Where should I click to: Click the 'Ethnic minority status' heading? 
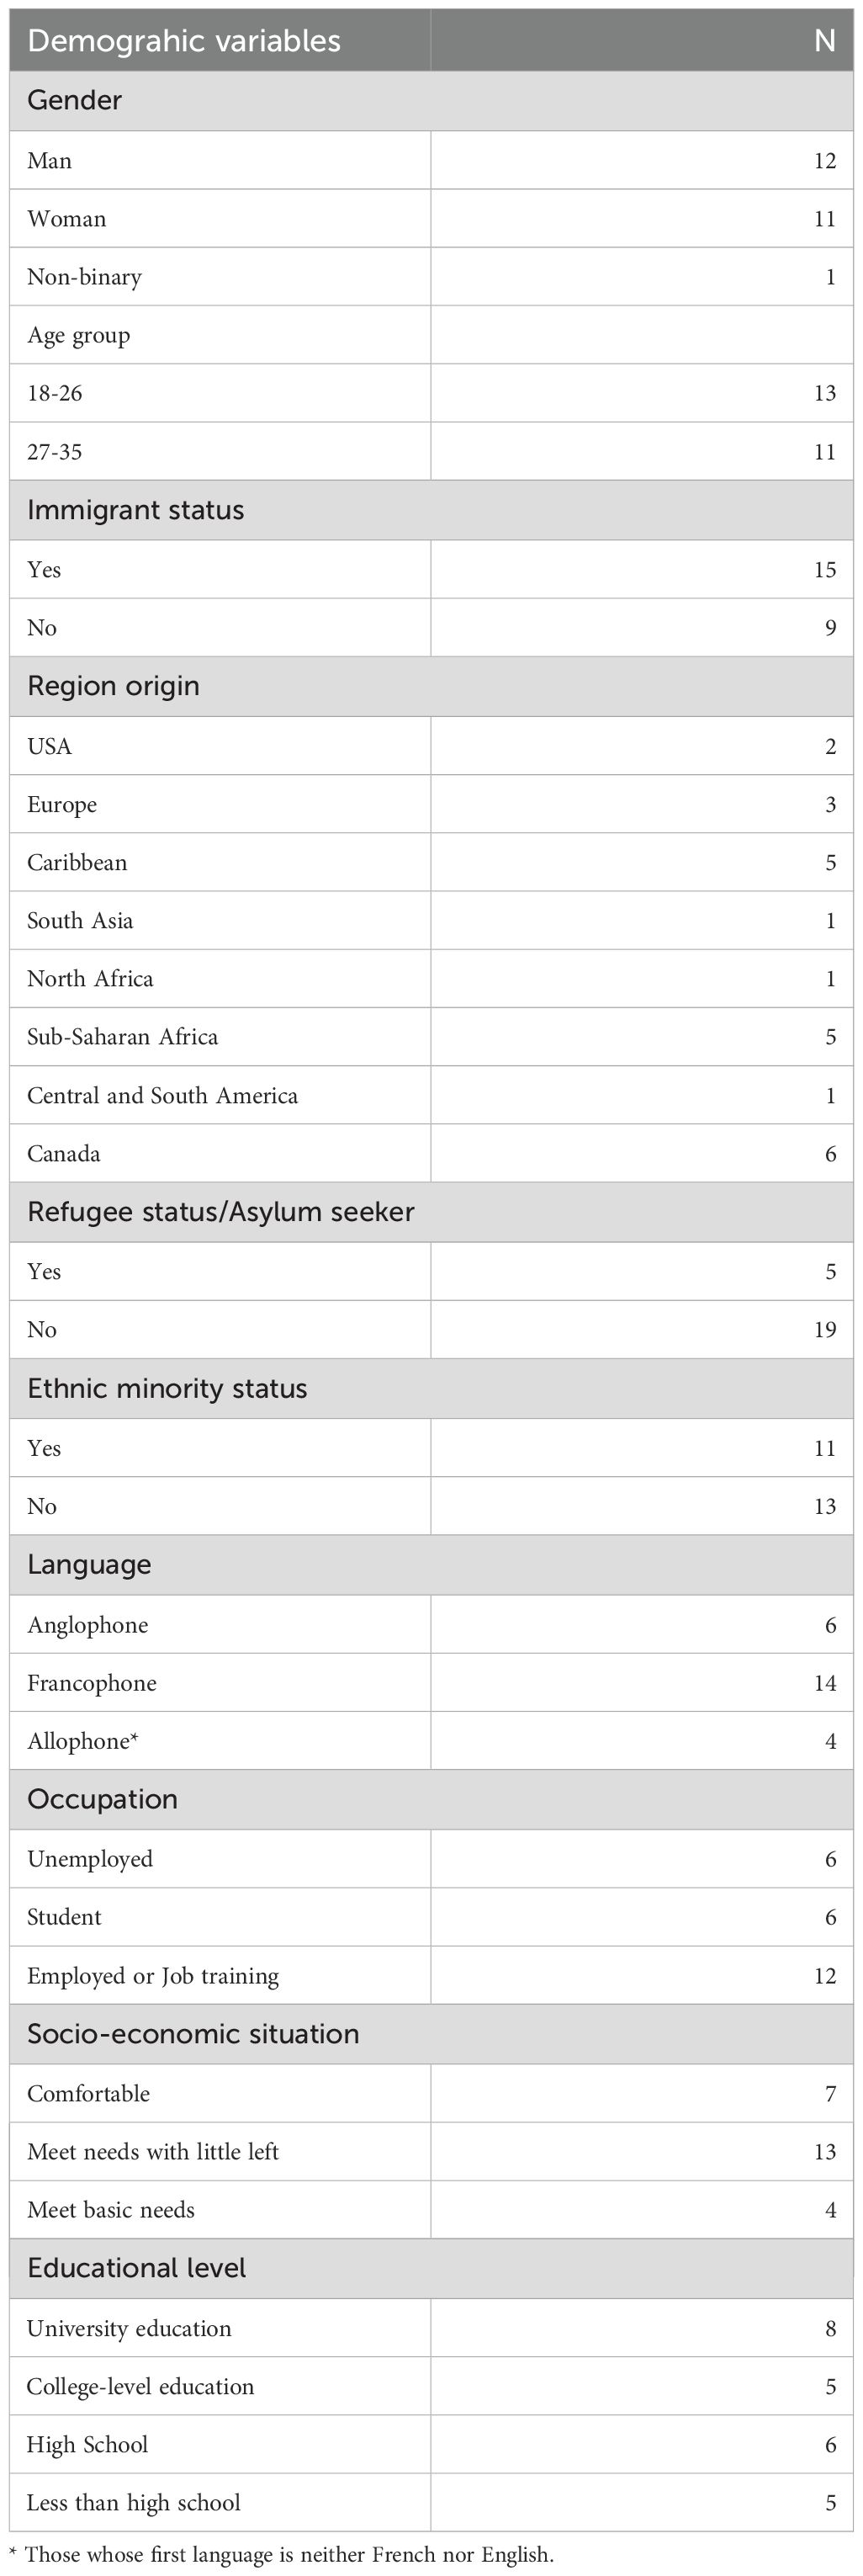point(167,1389)
